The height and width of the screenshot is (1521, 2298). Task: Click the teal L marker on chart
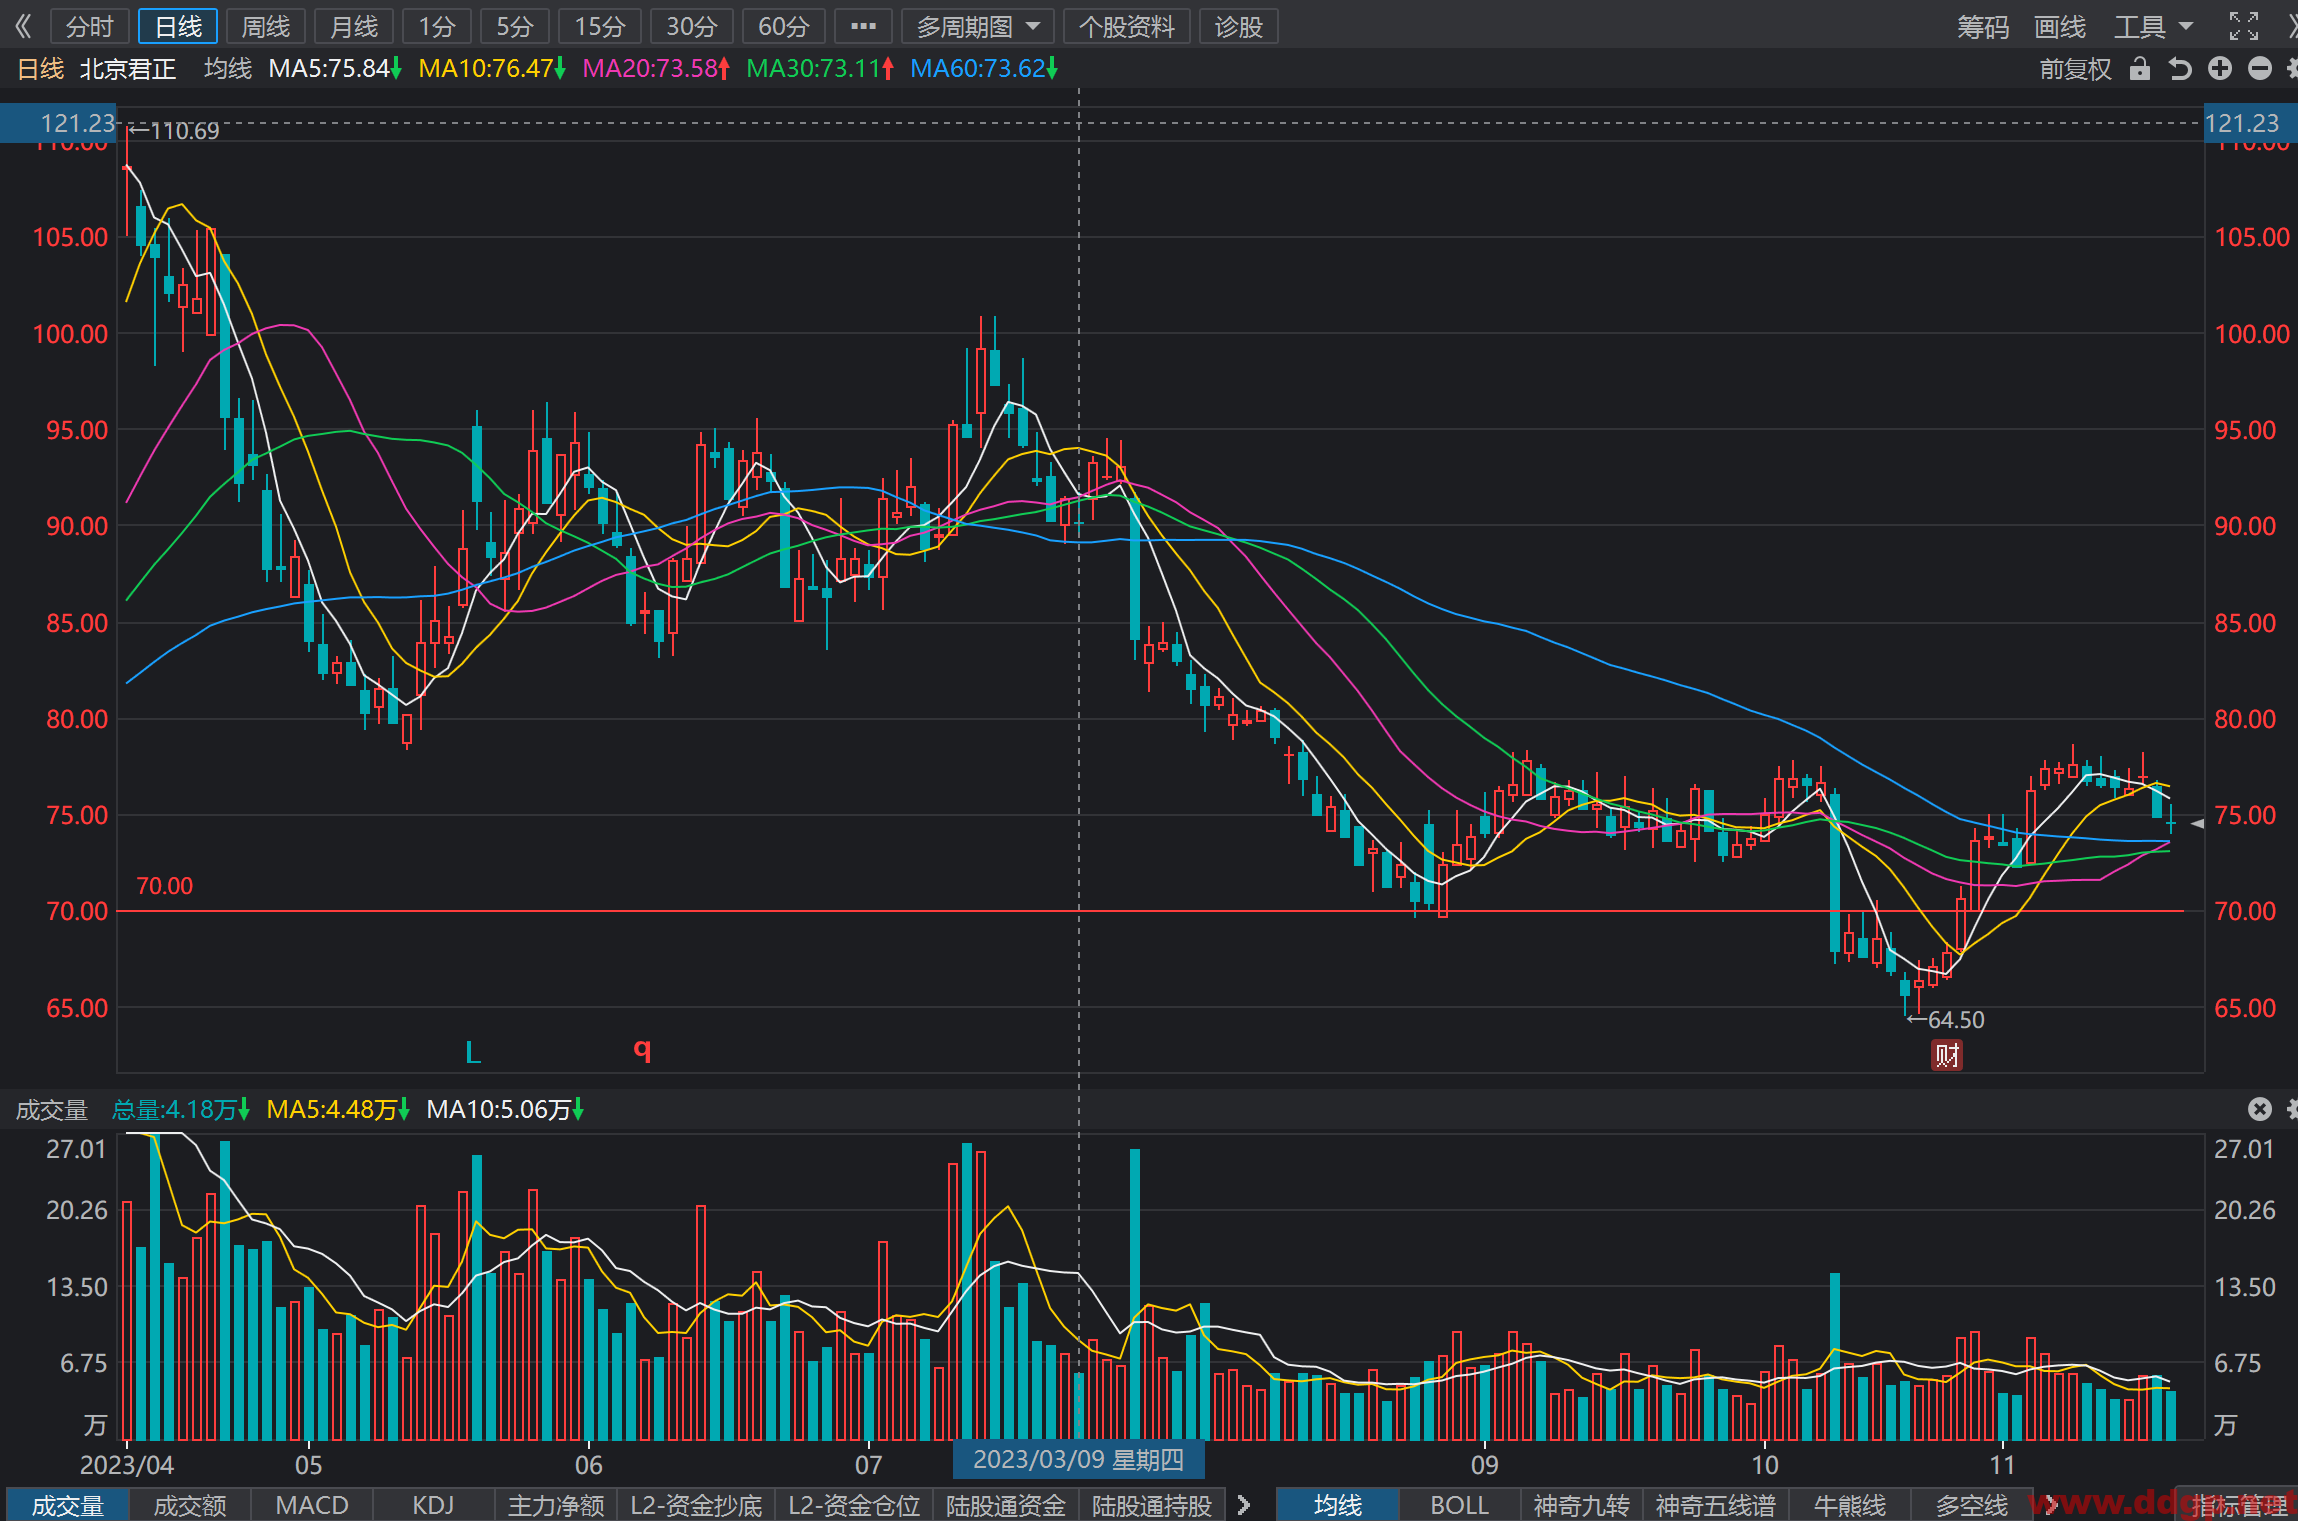pos(473,1052)
